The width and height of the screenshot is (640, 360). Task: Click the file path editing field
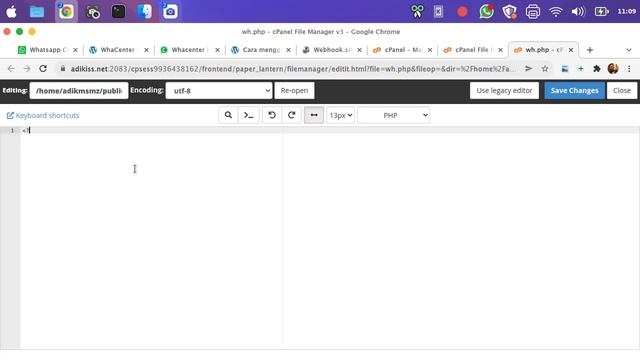79,91
